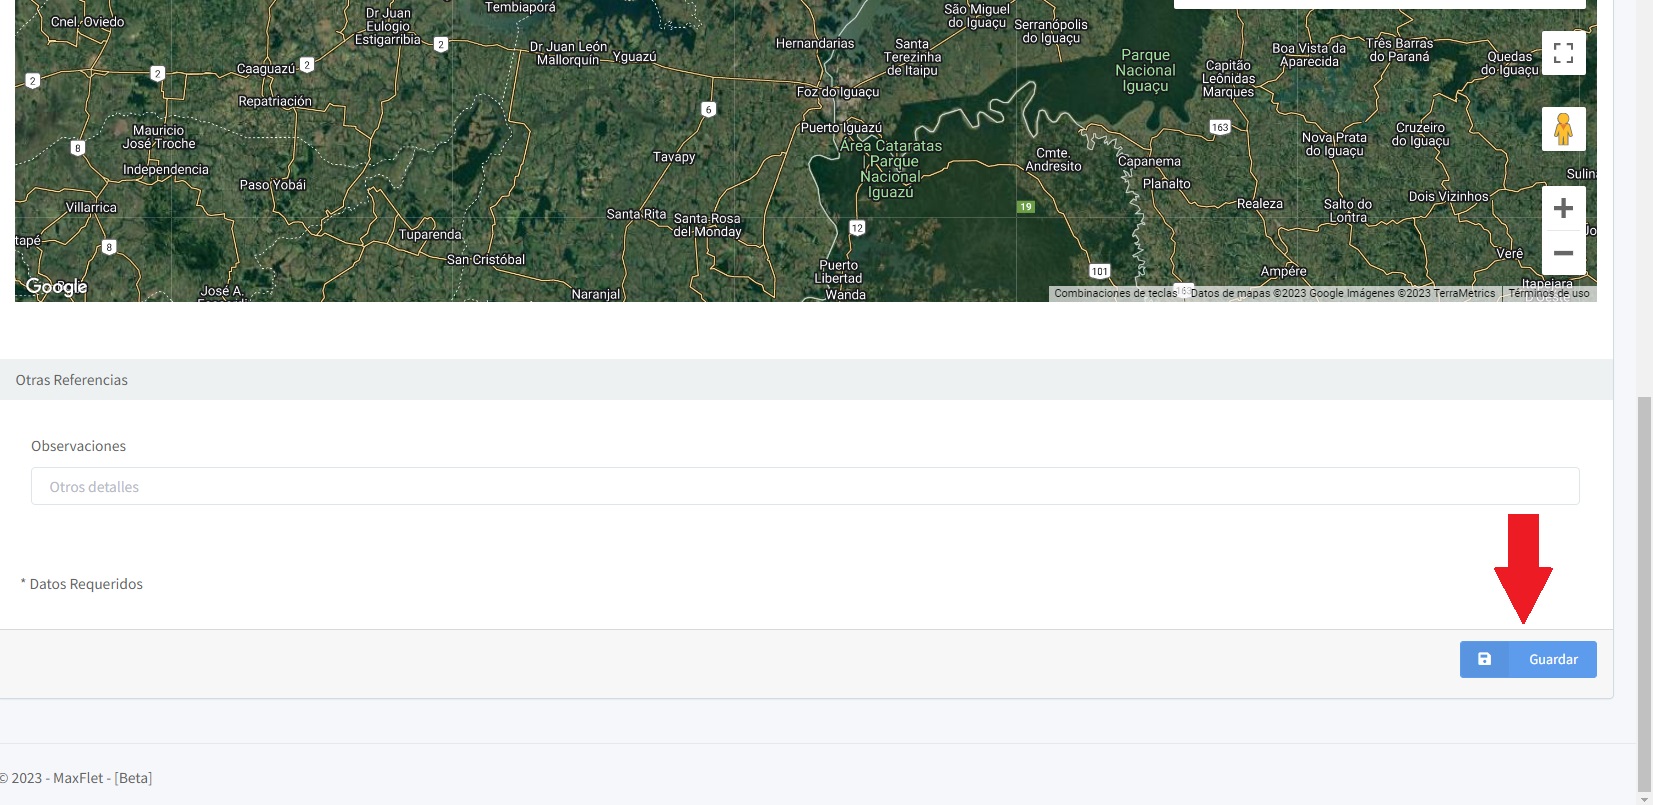The image size is (1653, 805).
Task: Click Foz do Iguaçu on map
Action: pyautogui.click(x=838, y=92)
